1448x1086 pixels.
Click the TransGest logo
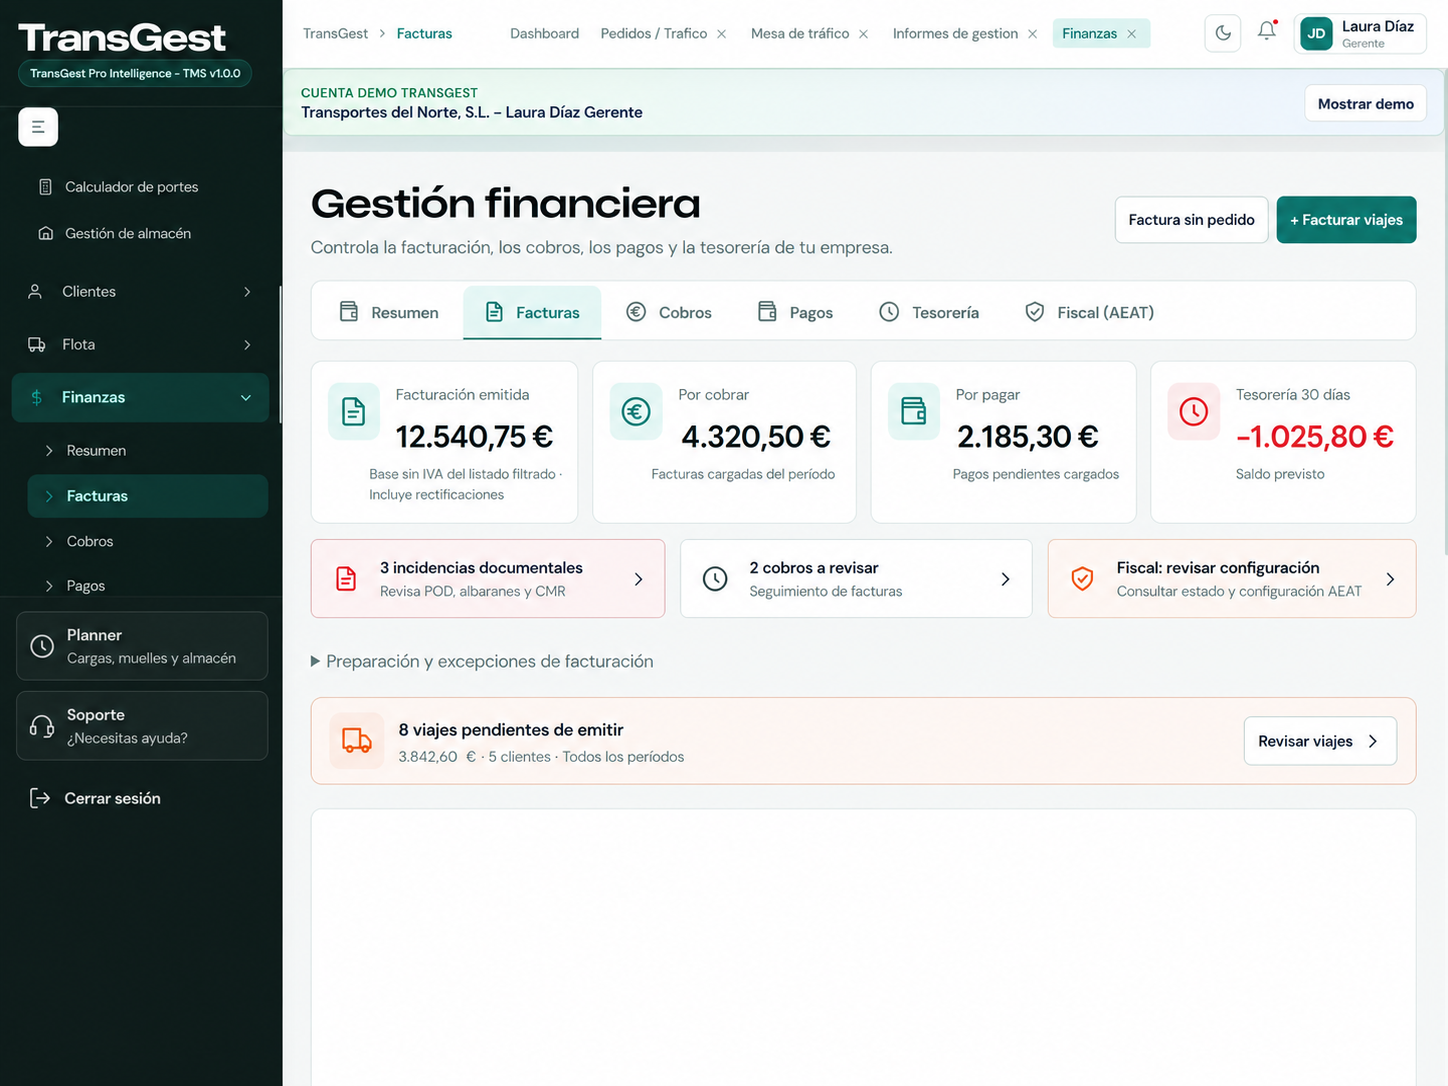click(122, 38)
